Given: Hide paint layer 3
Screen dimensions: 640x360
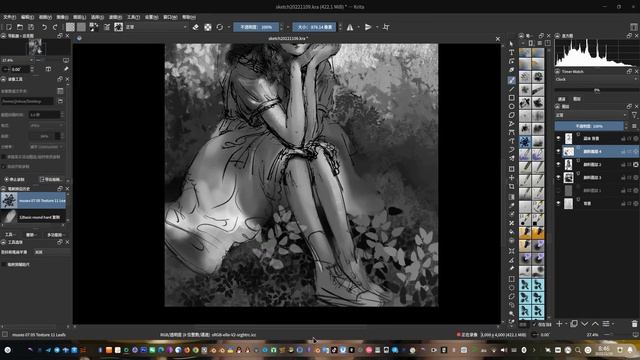Looking at the screenshot, I should [558, 178].
